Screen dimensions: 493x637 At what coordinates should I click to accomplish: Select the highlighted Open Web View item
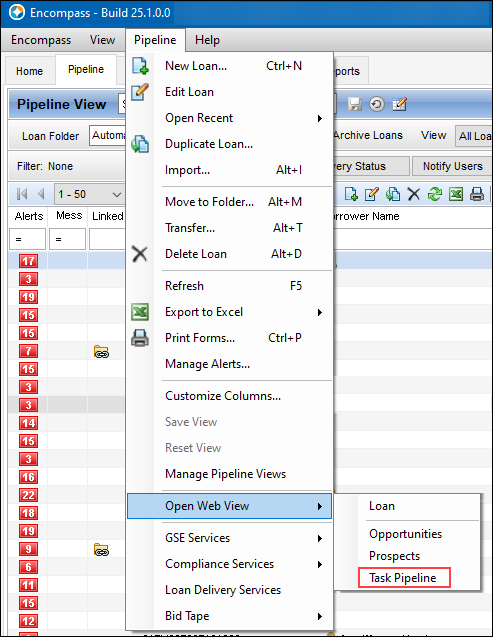(229, 506)
